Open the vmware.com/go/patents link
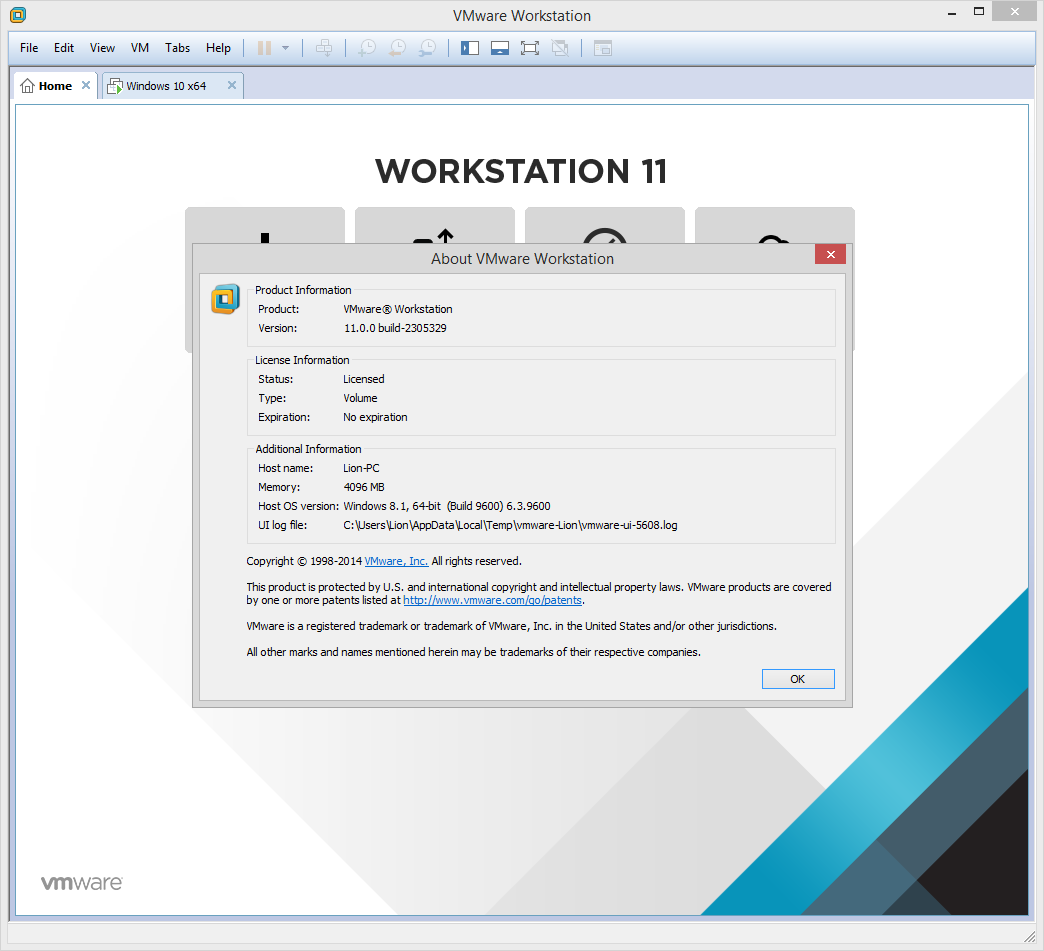1044x951 pixels. point(493,600)
